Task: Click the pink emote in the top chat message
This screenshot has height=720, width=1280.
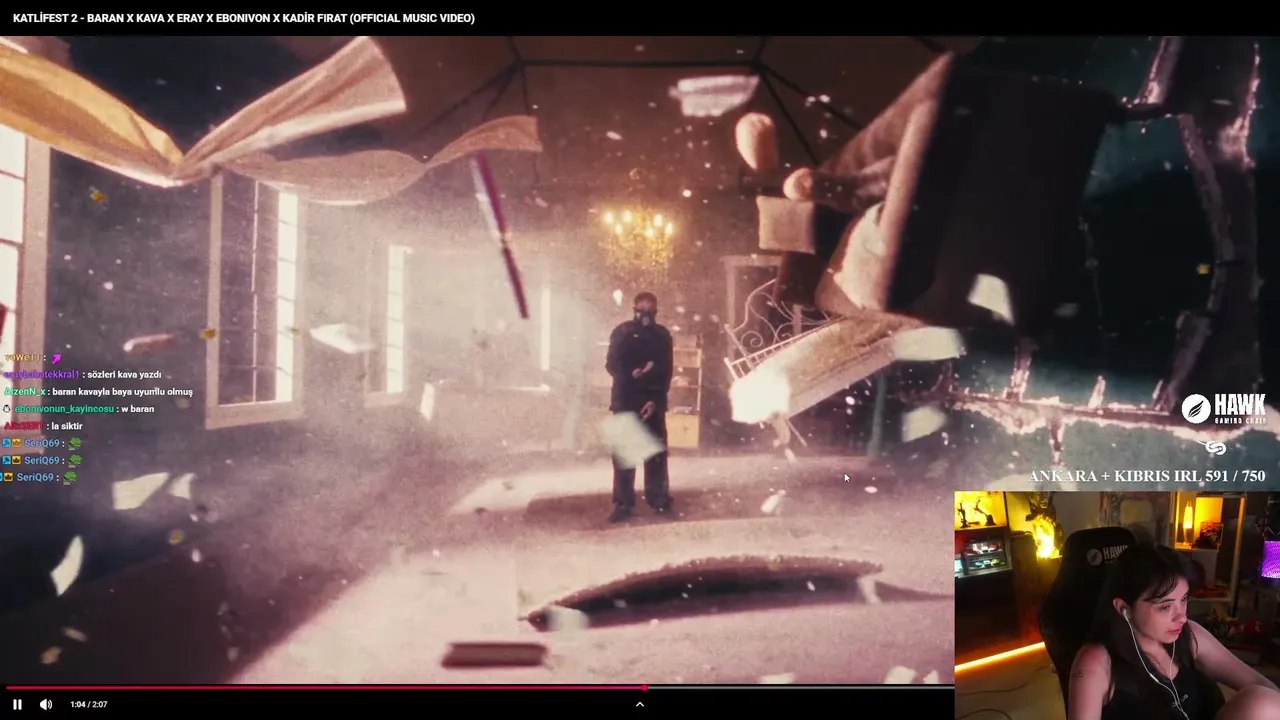Action: [x=56, y=358]
